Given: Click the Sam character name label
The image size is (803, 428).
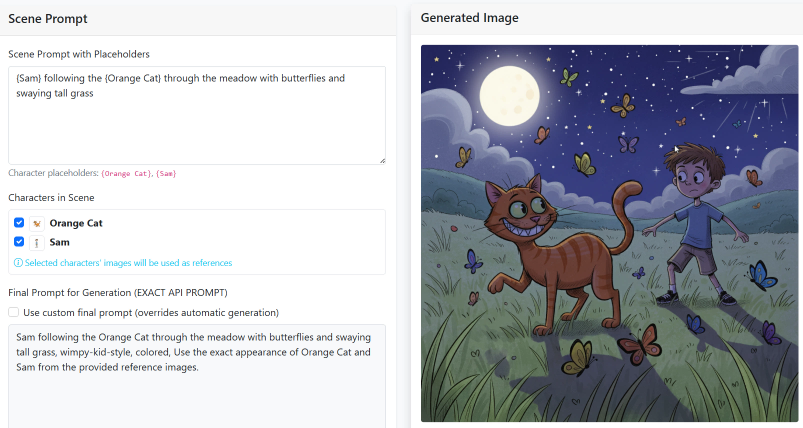Looking at the screenshot, I should (x=61, y=242).
